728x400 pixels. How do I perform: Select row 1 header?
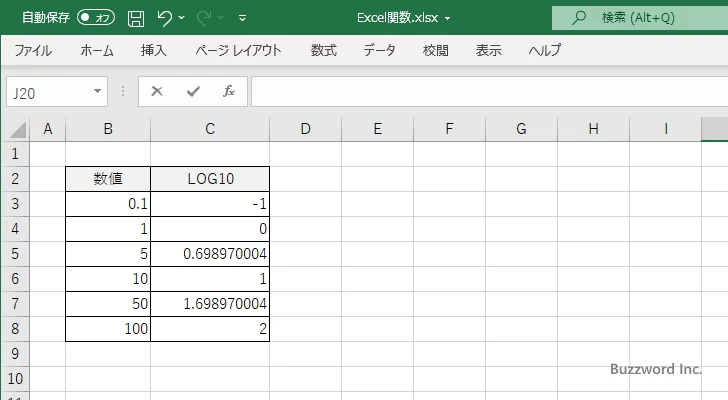(15, 154)
